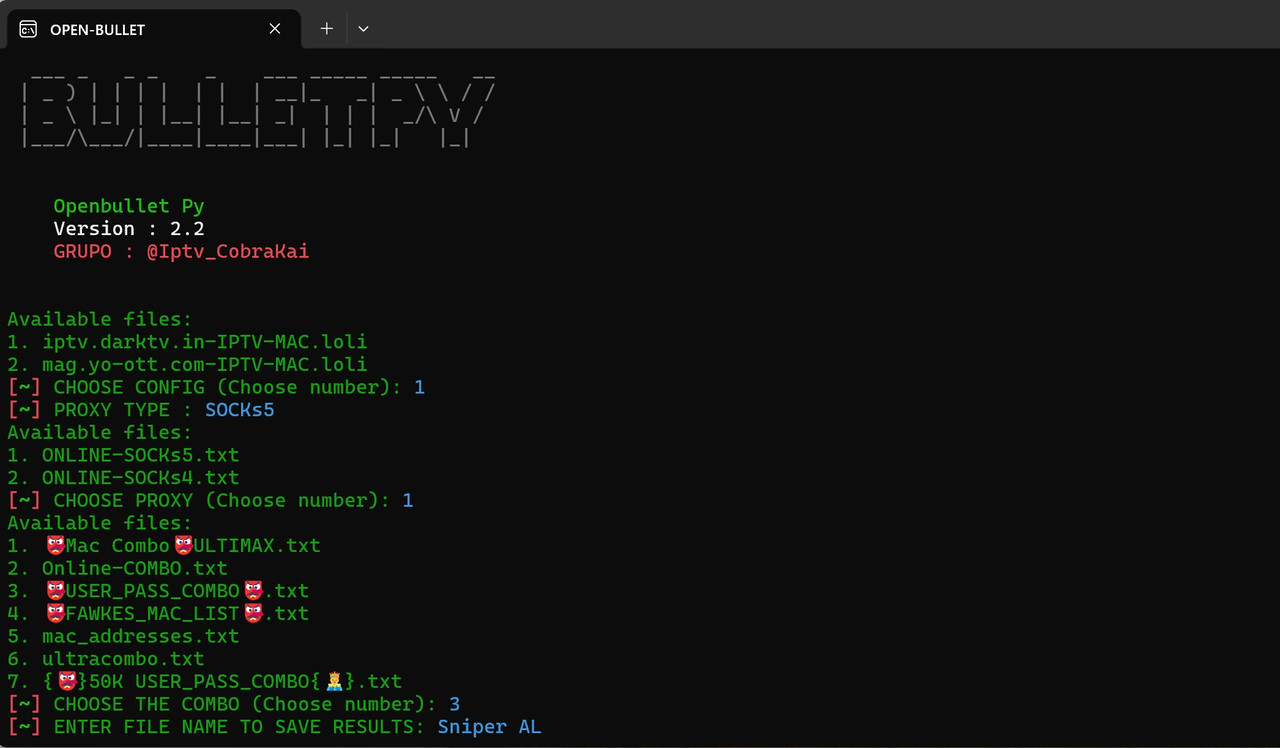1280x748 pixels.
Task: Click the BULLETPY ASCII art banner
Action: click(258, 111)
